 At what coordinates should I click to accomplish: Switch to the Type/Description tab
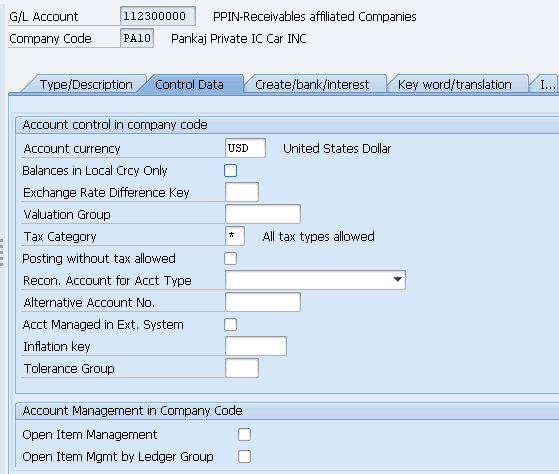(x=86, y=84)
